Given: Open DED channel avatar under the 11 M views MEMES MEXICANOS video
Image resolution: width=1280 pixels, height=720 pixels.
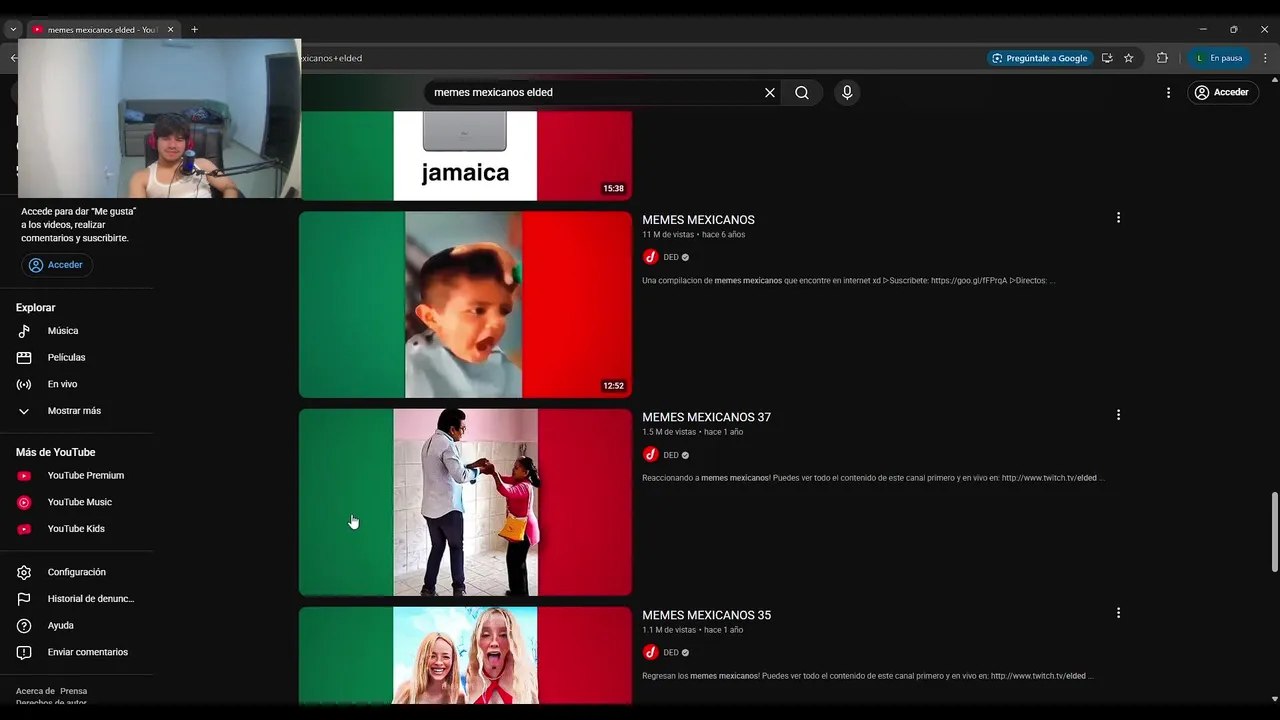Looking at the screenshot, I should pos(651,257).
